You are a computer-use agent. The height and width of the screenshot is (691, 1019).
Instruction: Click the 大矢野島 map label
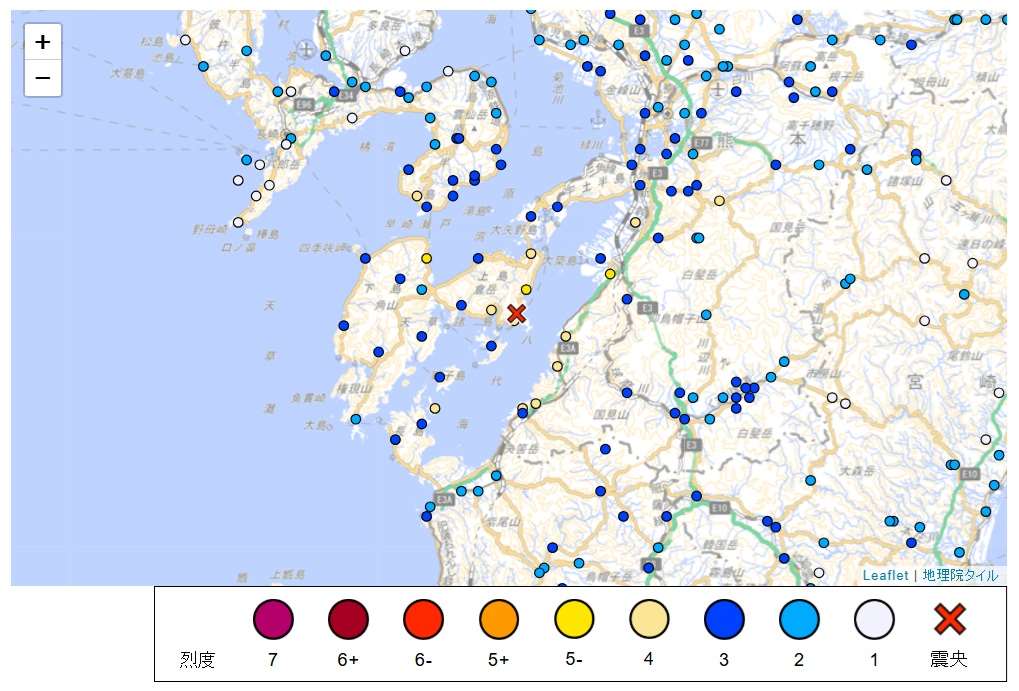513,229
